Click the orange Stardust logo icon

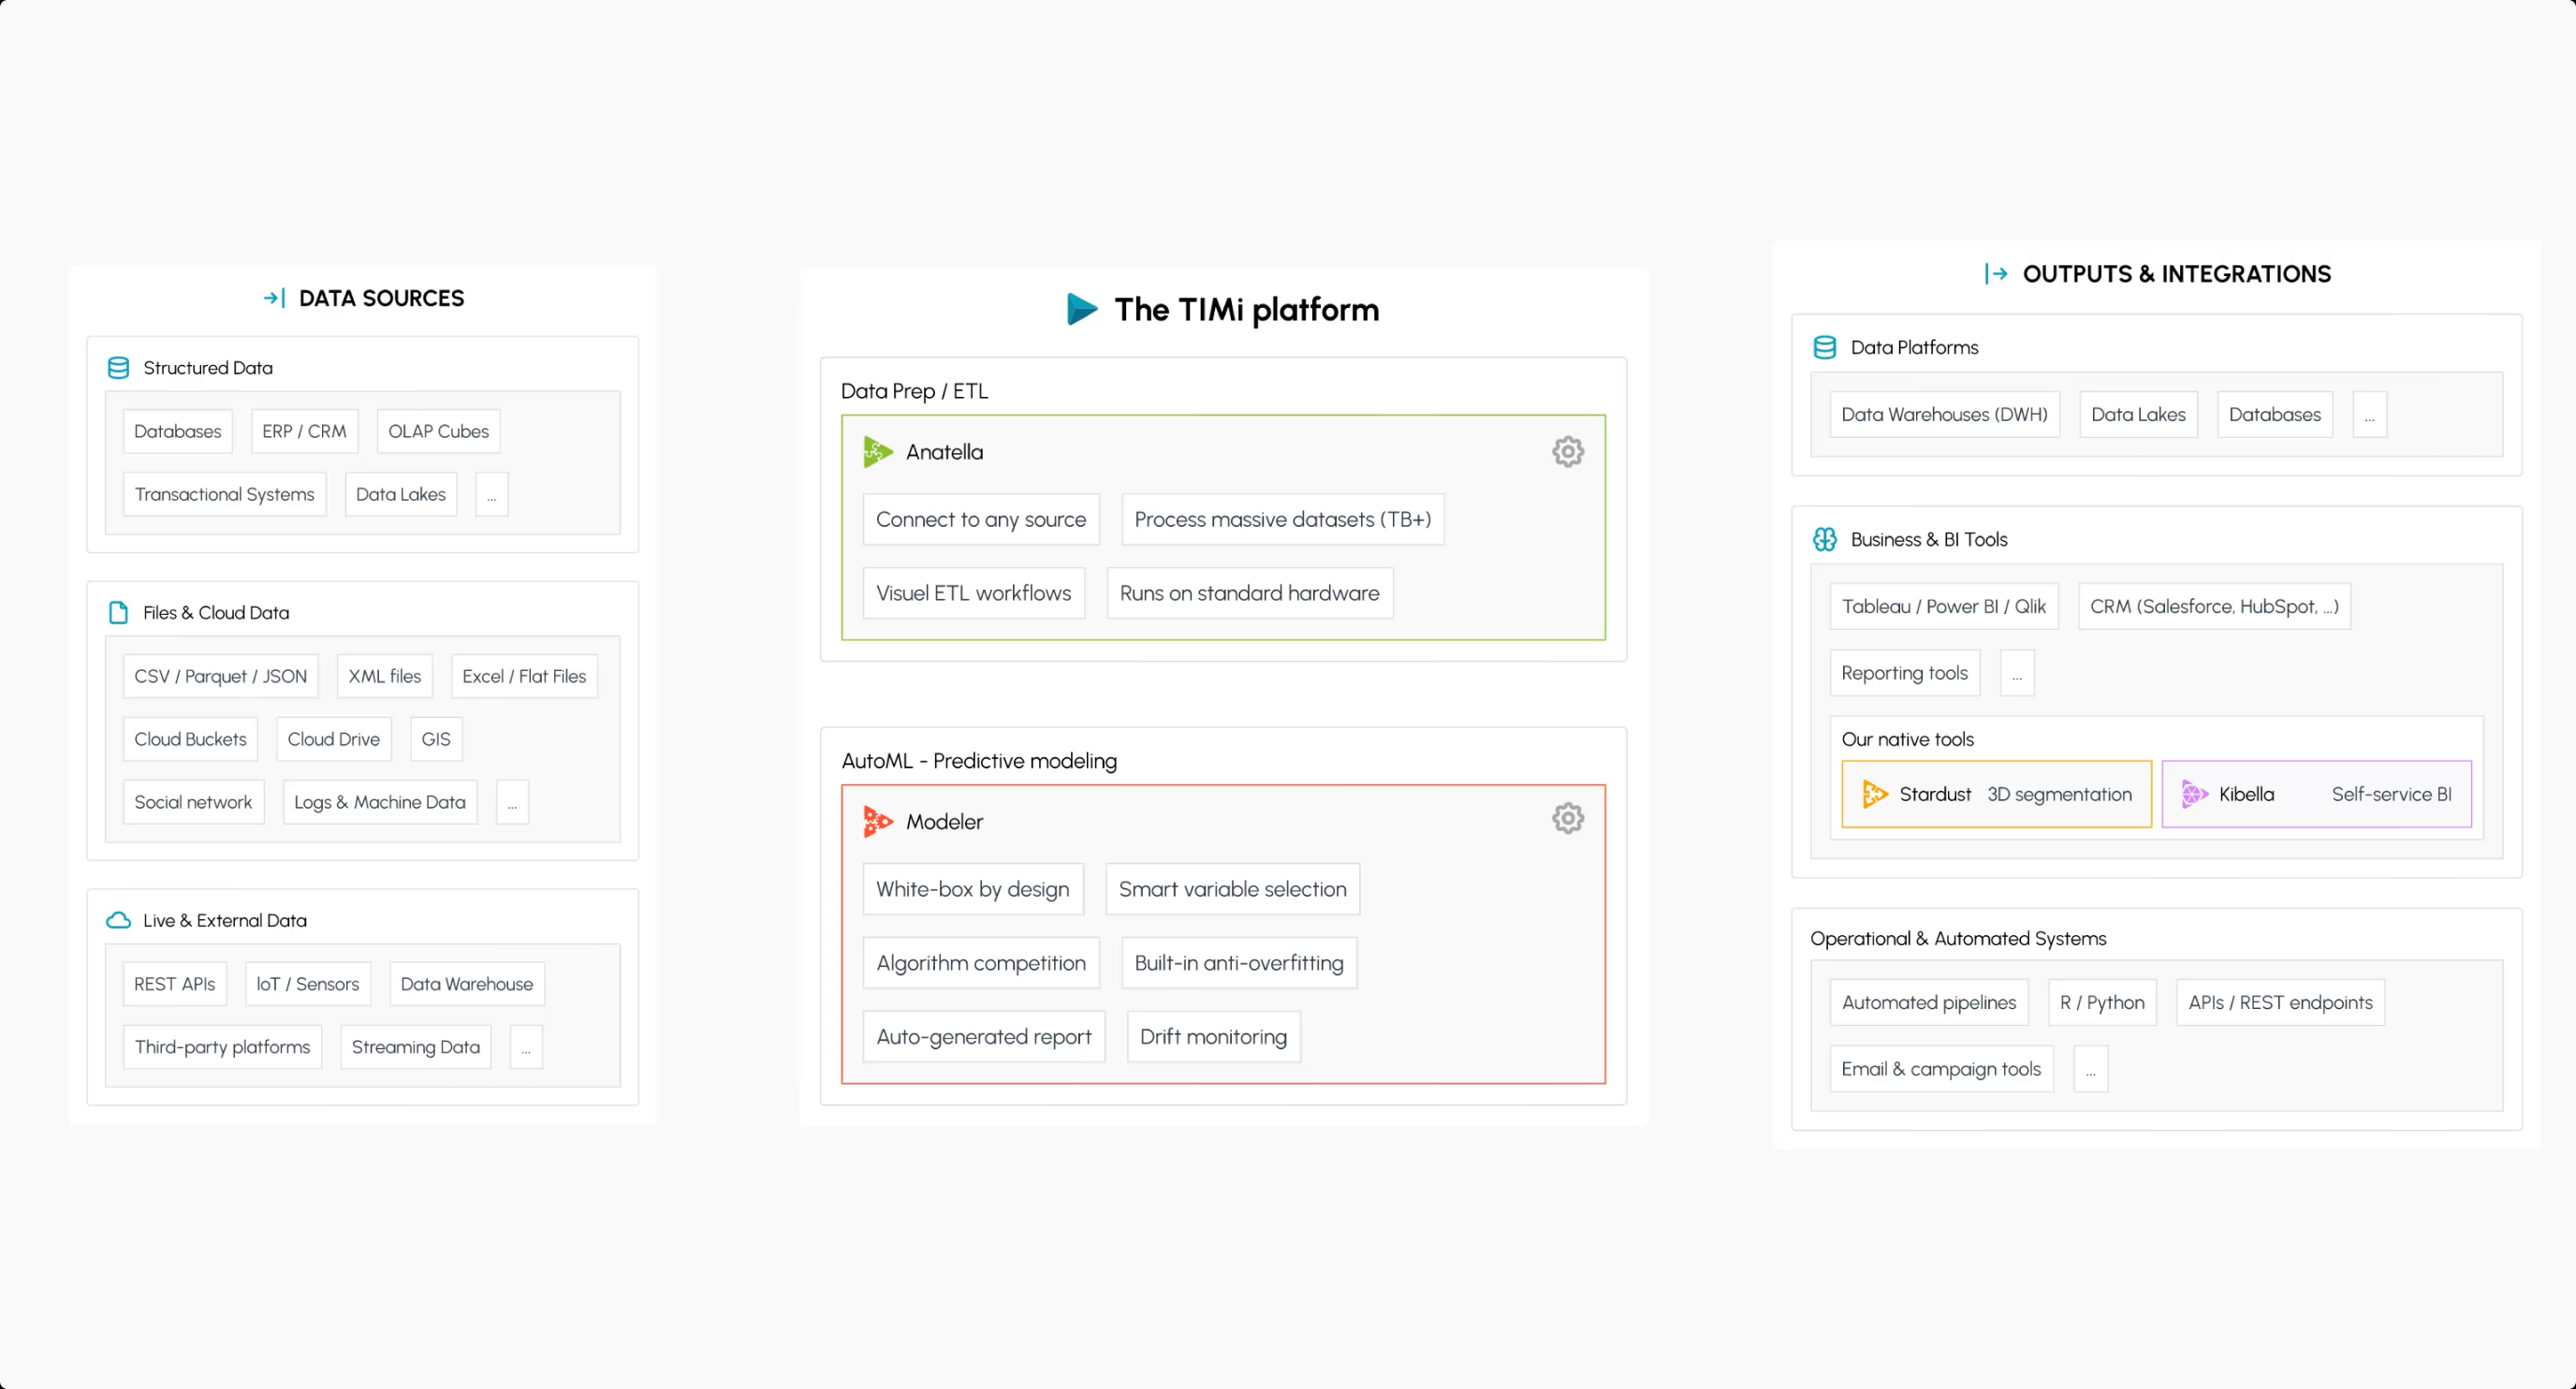coord(1874,794)
